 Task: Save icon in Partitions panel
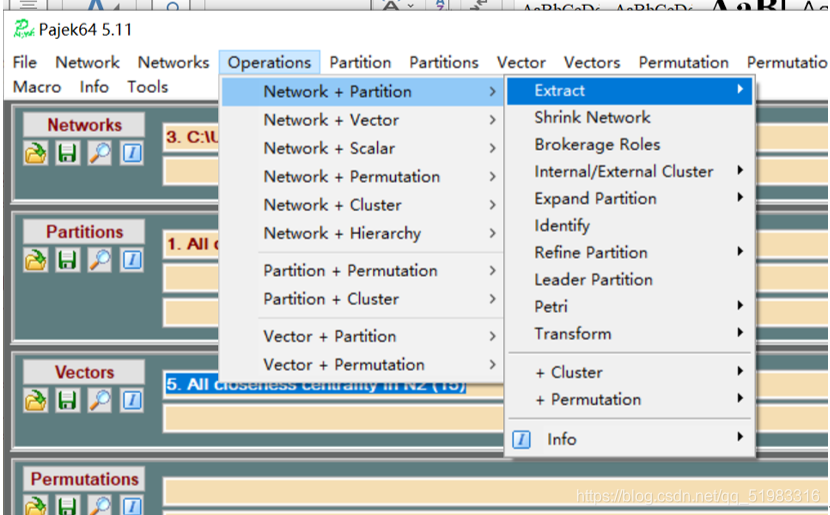click(67, 260)
